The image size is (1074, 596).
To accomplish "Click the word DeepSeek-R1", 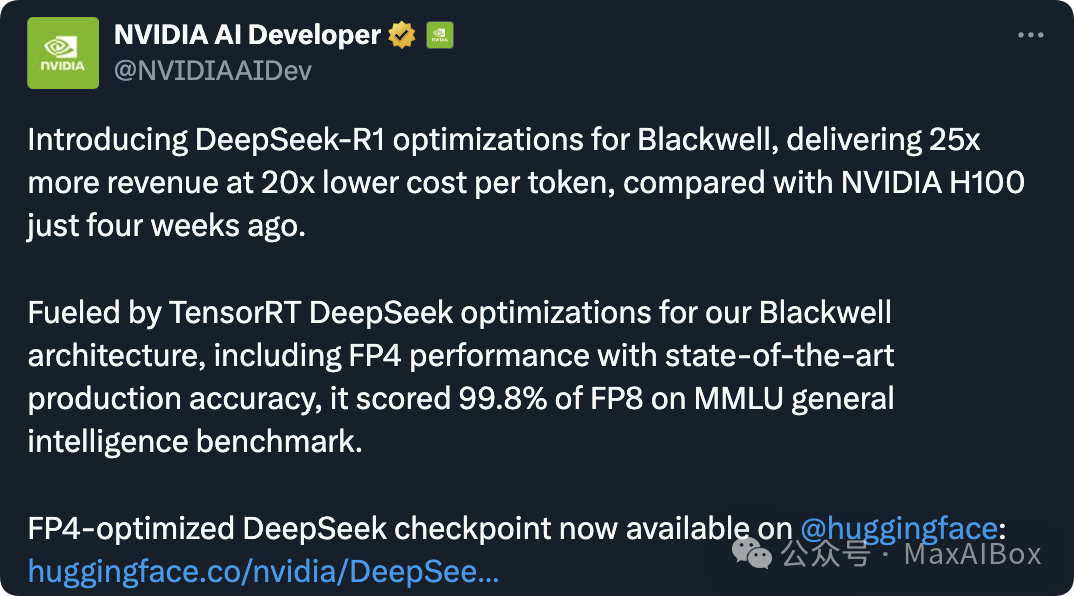I will (x=290, y=140).
